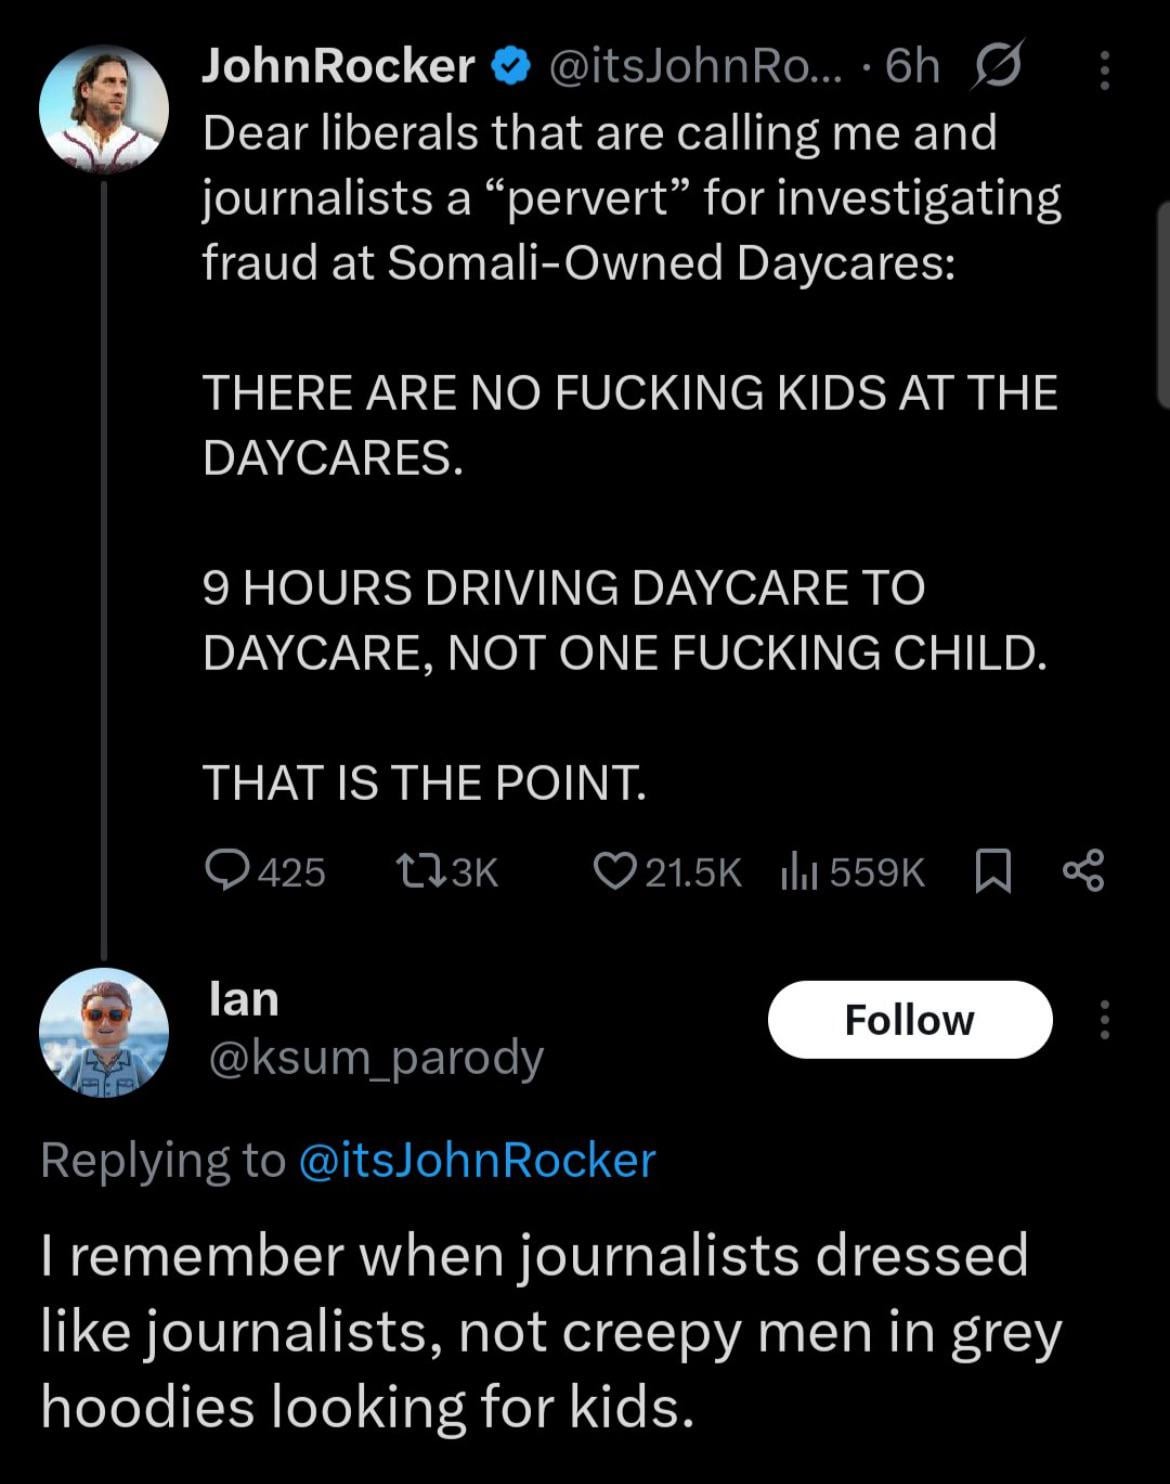The image size is (1170, 1484).
Task: Open JohnRocker's profile picture
Action: point(103,108)
